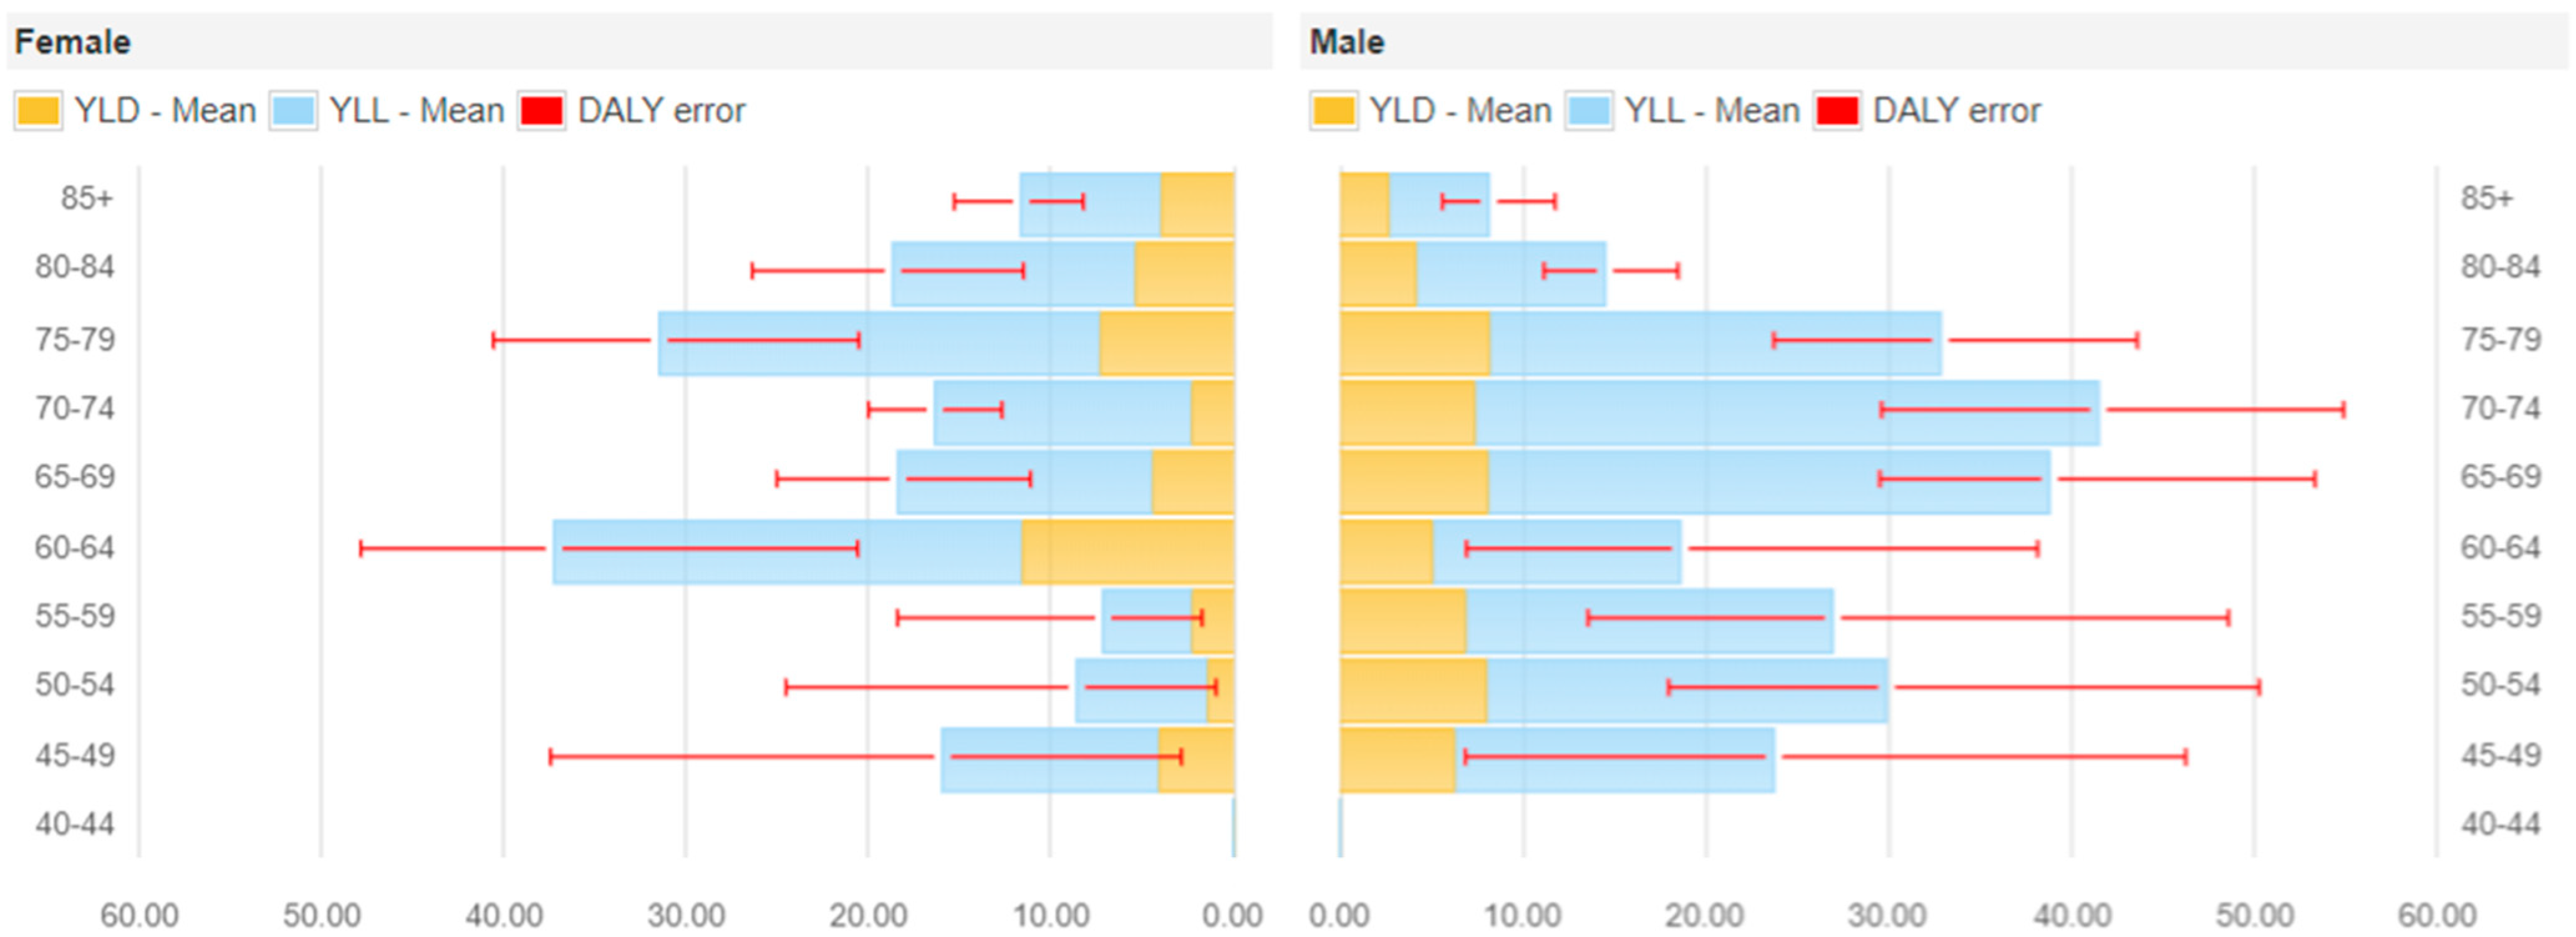Click the 40-44 age label on the right axis

(x=2500, y=824)
